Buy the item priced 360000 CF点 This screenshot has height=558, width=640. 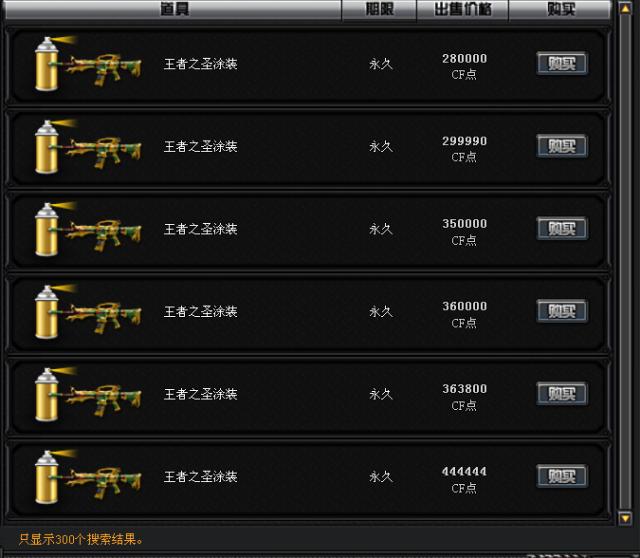(x=562, y=311)
